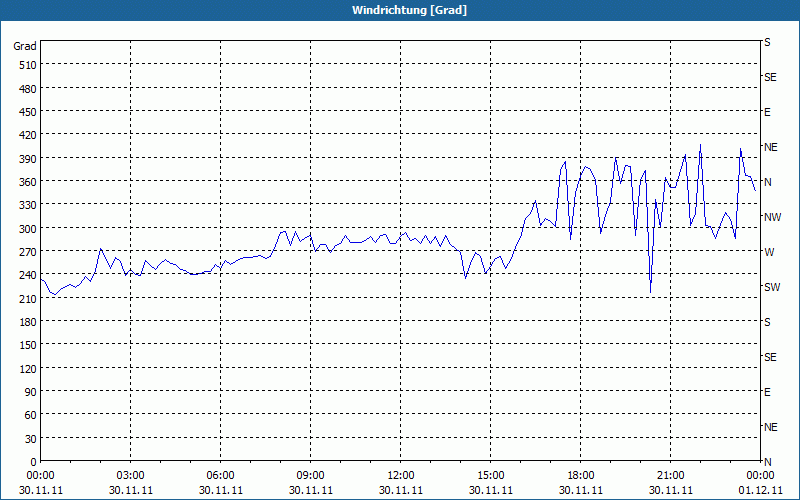Click the NE compass label near 400 degrees
Viewport: 800px width, 500px height.
[770, 147]
